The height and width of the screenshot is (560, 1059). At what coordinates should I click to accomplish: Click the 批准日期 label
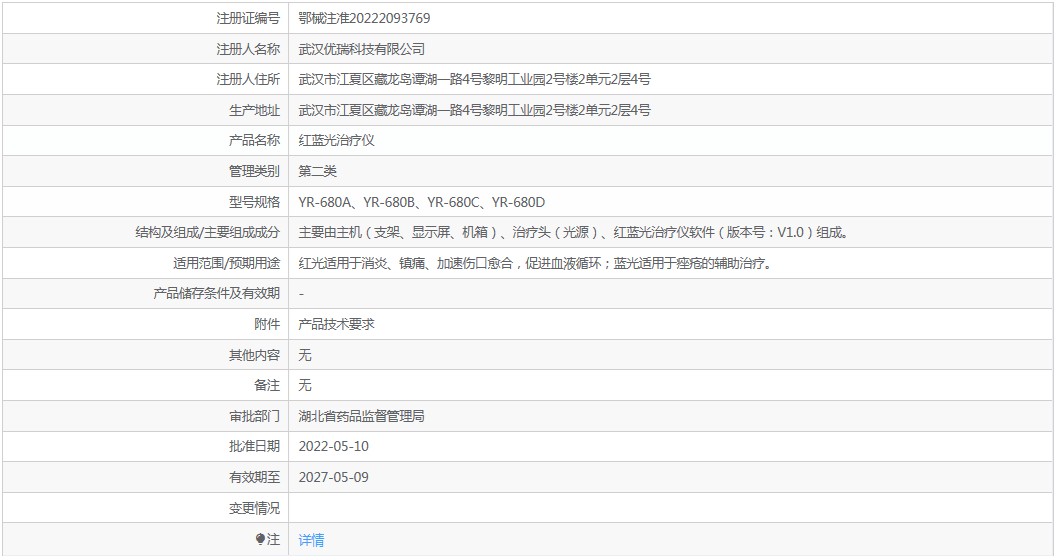[254, 447]
